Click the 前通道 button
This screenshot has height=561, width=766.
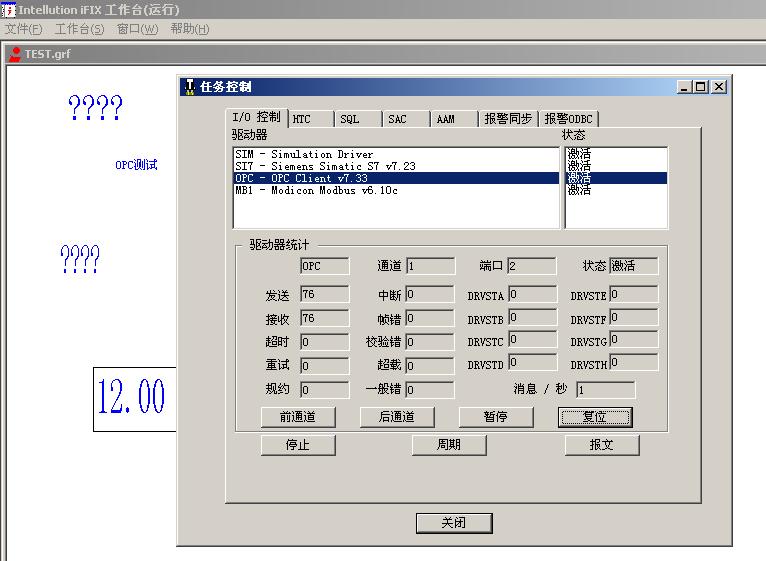(298, 417)
